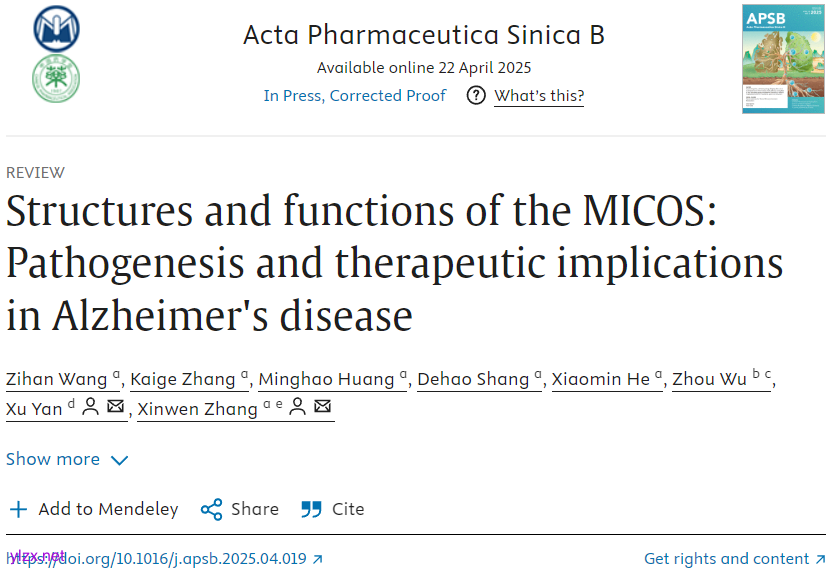This screenshot has height=571, width=836.
Task: Click the plus icon for Mendeley
Action: pos(18,510)
